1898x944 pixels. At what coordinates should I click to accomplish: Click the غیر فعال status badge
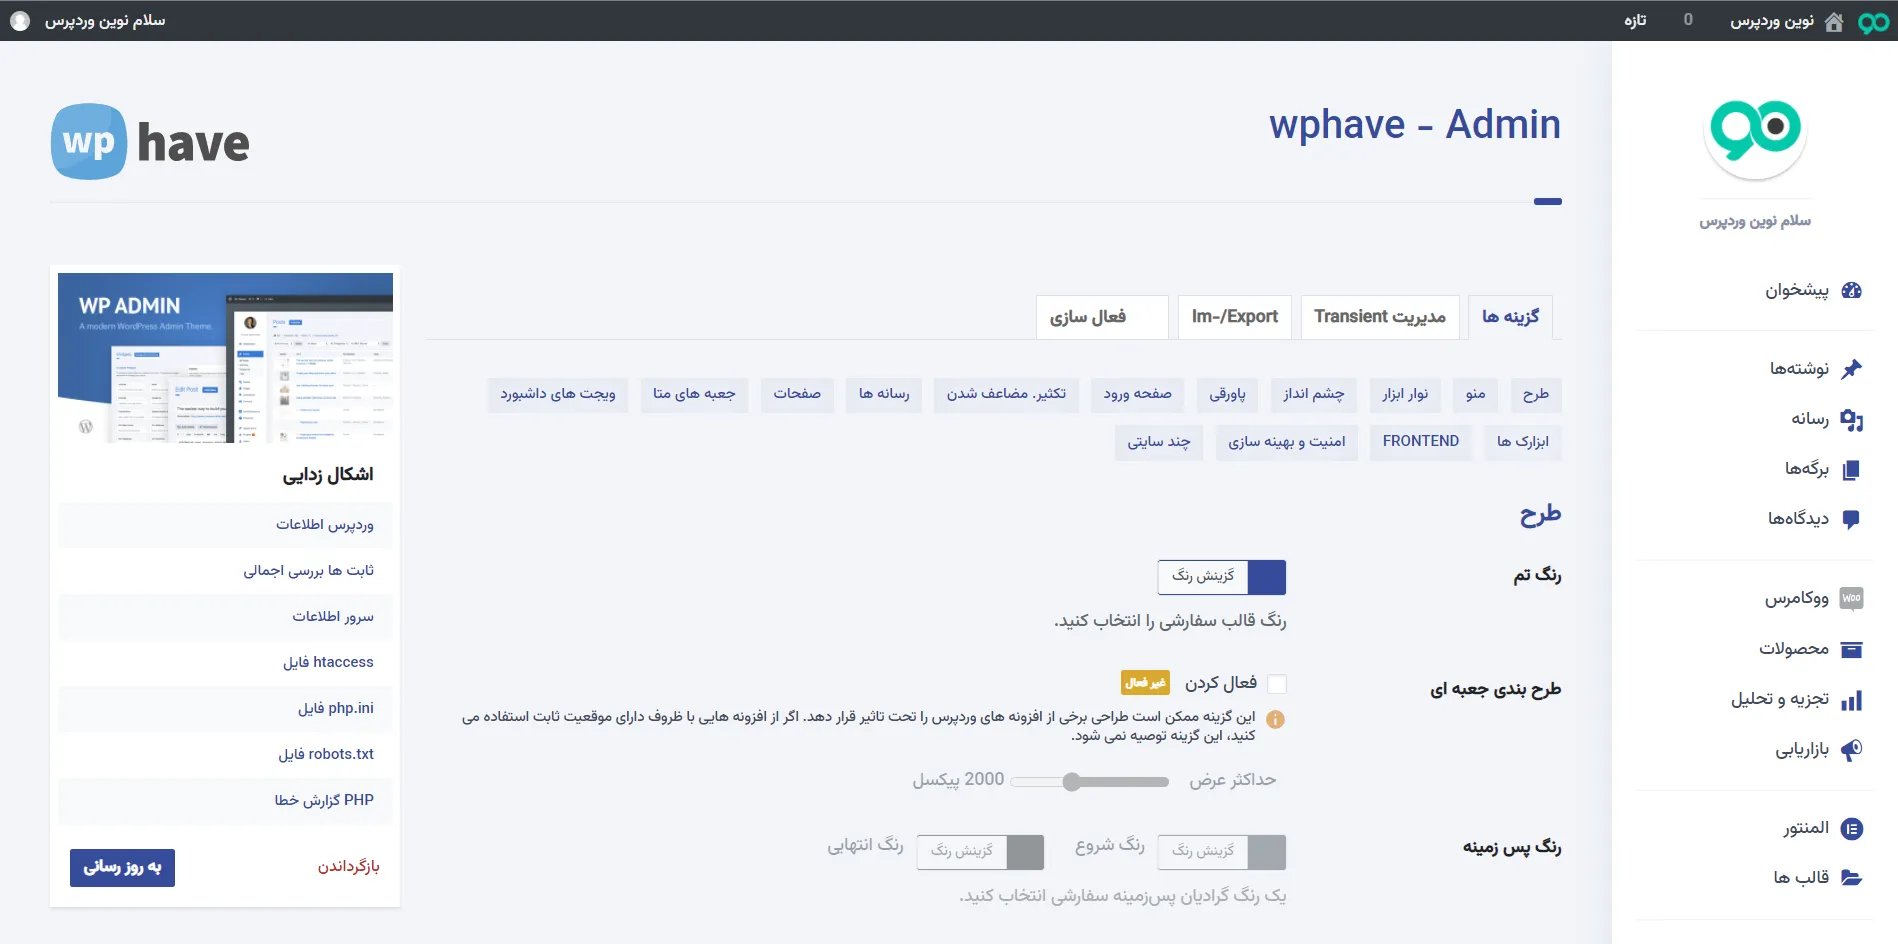point(1146,683)
